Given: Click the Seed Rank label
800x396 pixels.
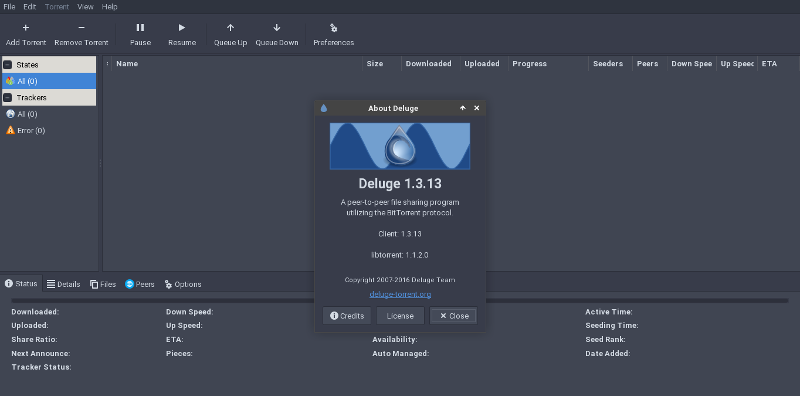Looking at the screenshot, I should [x=605, y=339].
